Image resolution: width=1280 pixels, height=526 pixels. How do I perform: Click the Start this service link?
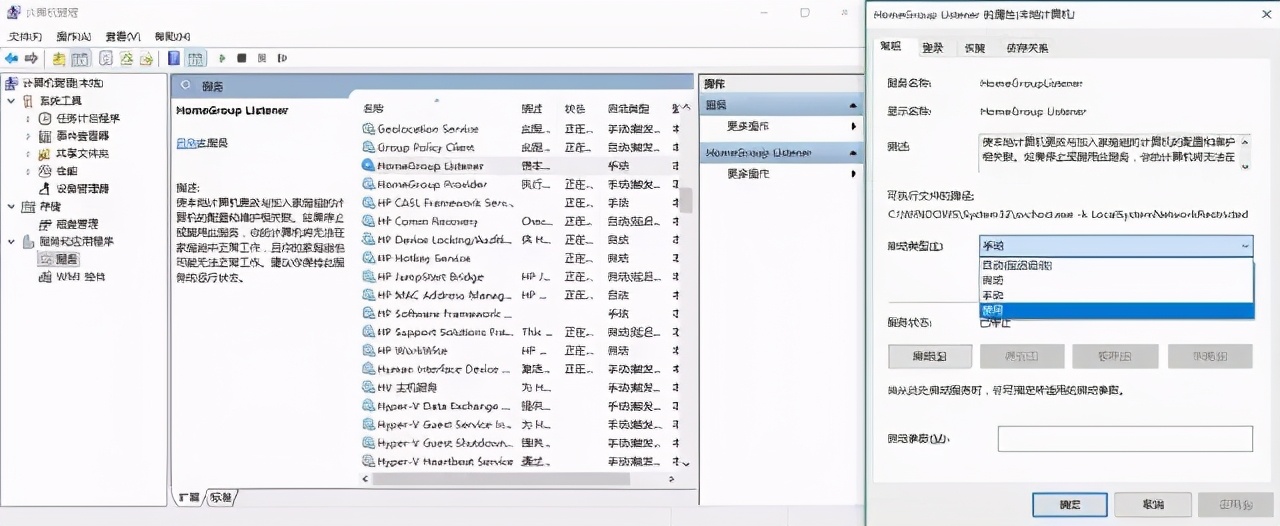pyautogui.click(x=186, y=144)
